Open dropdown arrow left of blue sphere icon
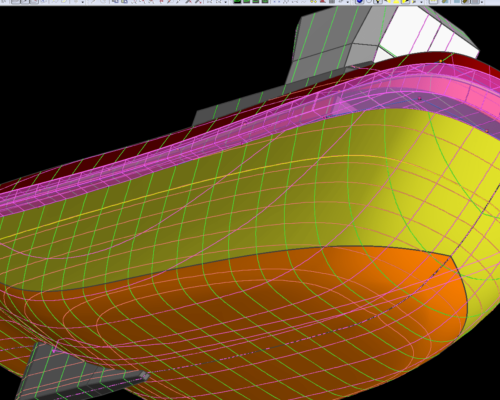 click(348, 2)
